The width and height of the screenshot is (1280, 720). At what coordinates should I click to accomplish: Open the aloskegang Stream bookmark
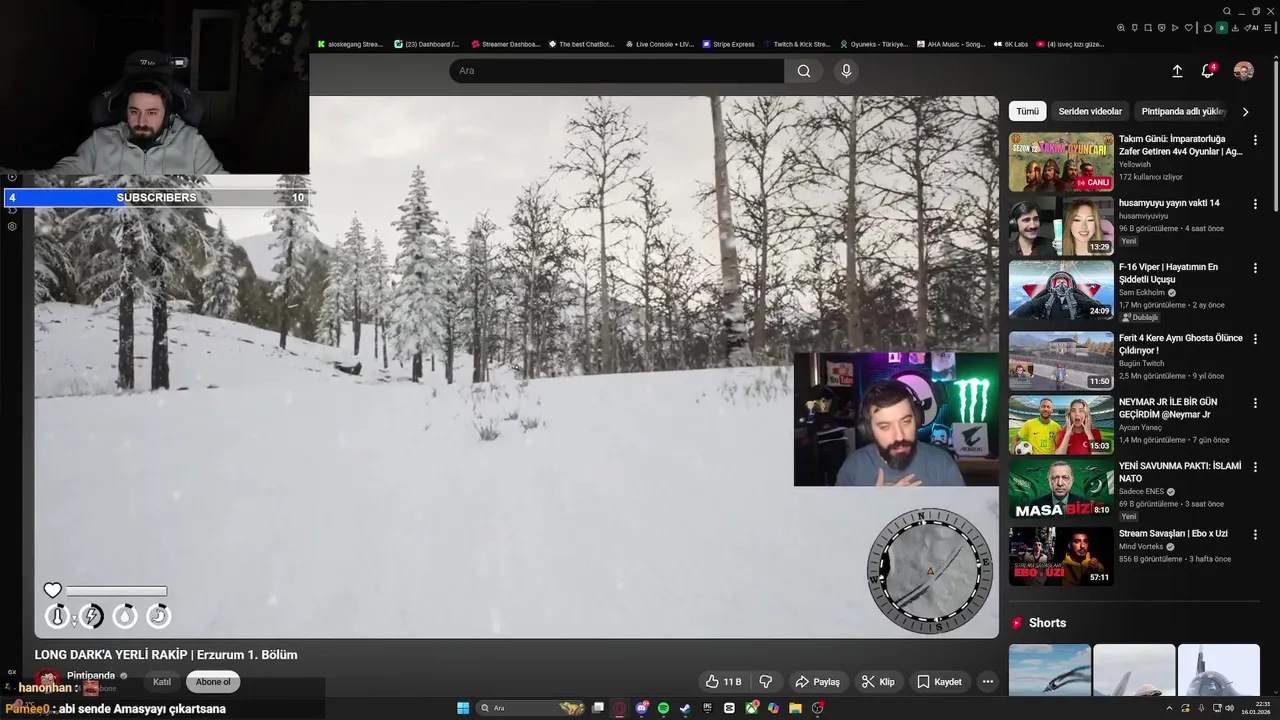point(351,44)
